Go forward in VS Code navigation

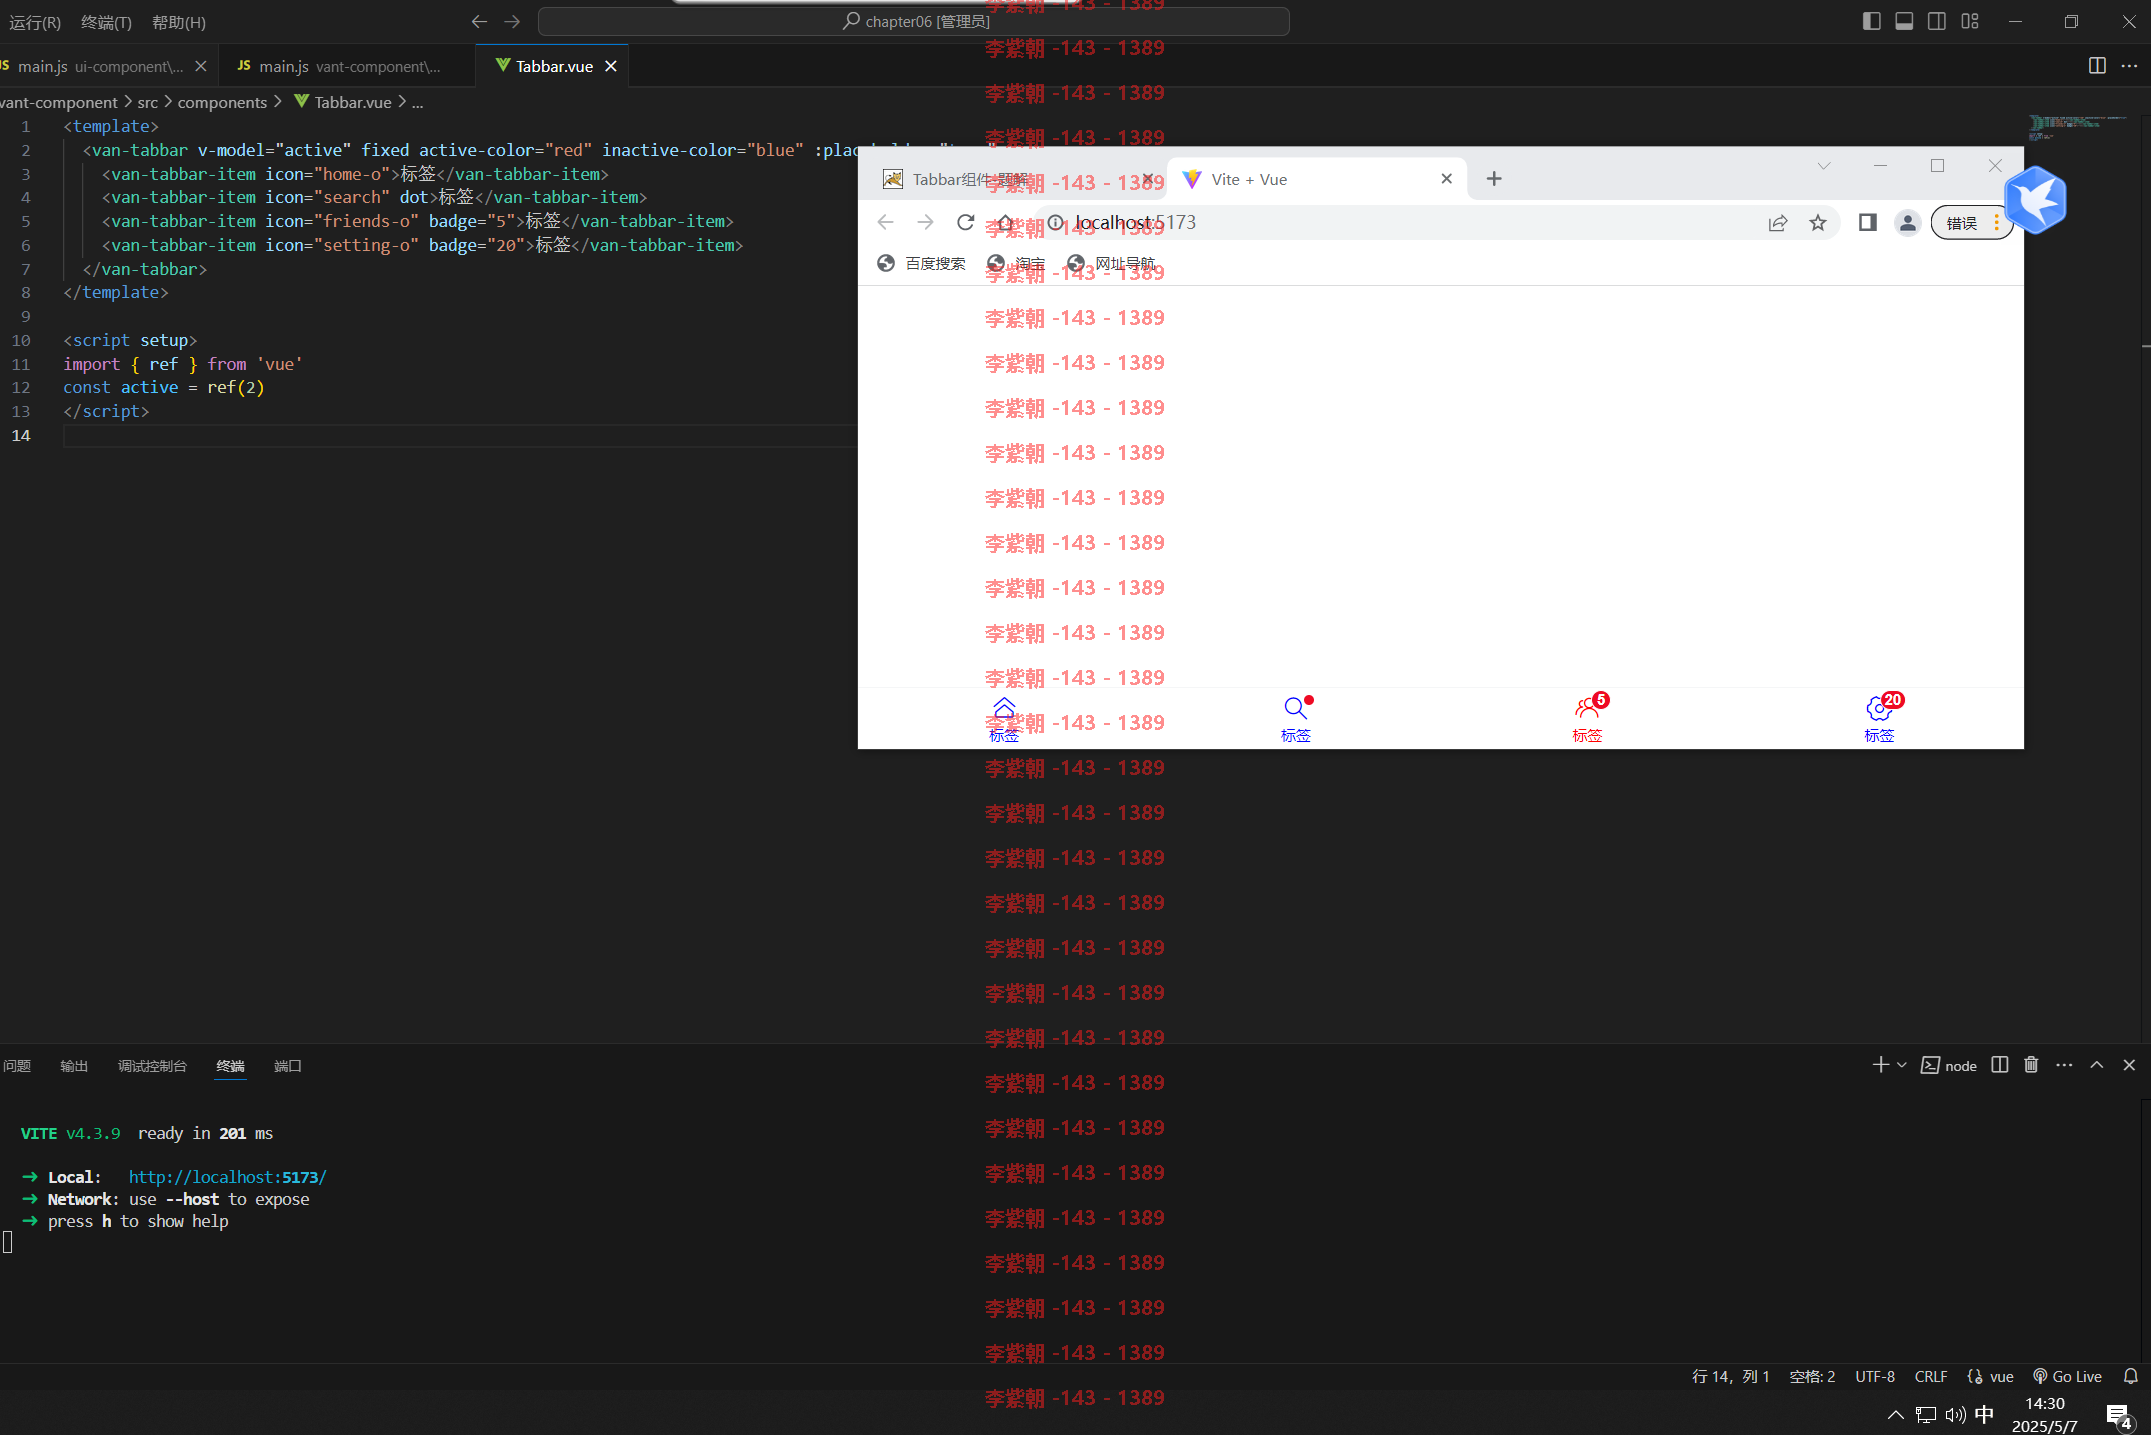[x=512, y=21]
